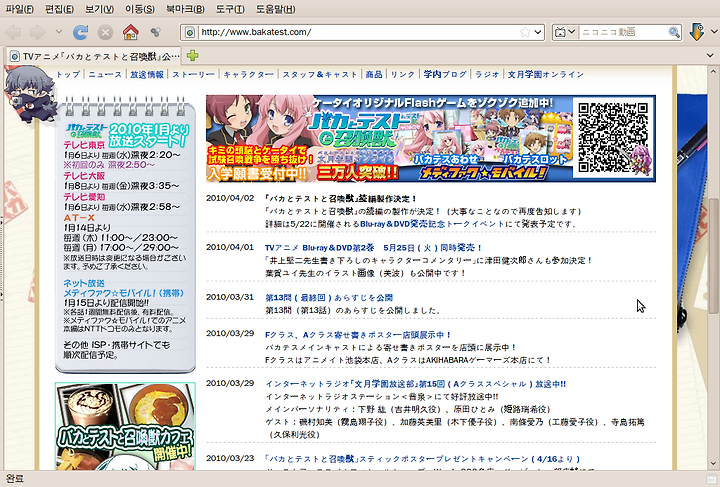Select the TVアニメ バカとテスト tab
The width and height of the screenshot is (720, 487).
(95, 56)
